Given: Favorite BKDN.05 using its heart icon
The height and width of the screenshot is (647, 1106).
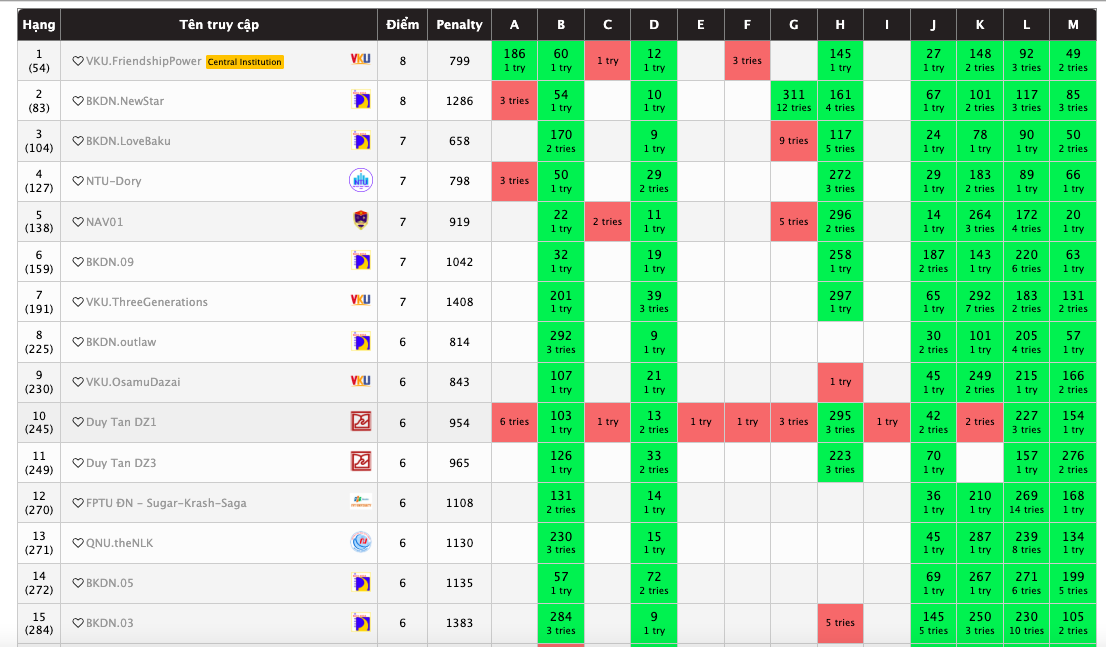Looking at the screenshot, I should pos(78,583).
